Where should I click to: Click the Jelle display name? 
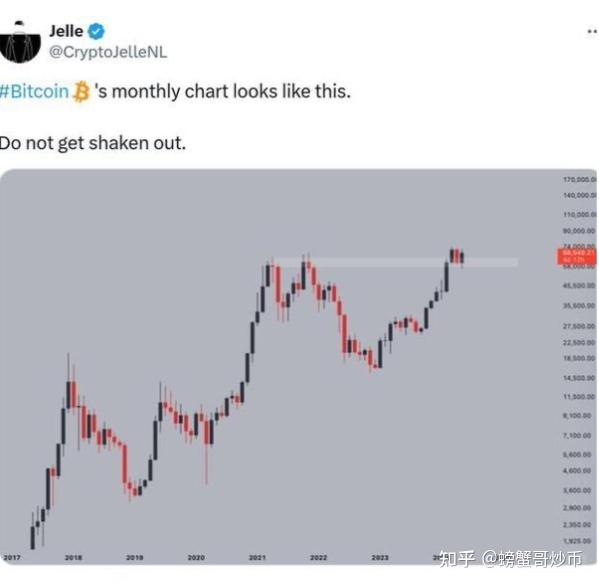(x=66, y=31)
